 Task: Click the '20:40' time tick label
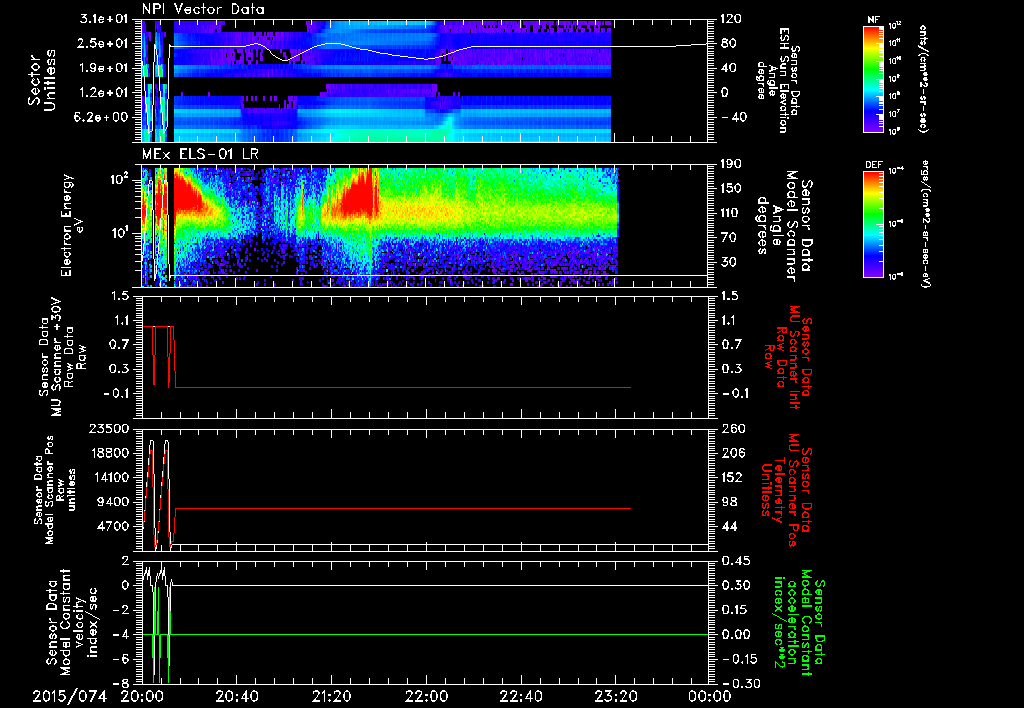point(236,696)
